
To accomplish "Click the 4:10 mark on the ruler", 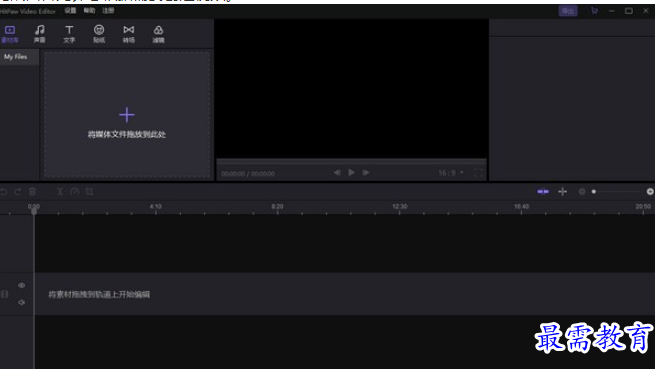I will 156,206.
